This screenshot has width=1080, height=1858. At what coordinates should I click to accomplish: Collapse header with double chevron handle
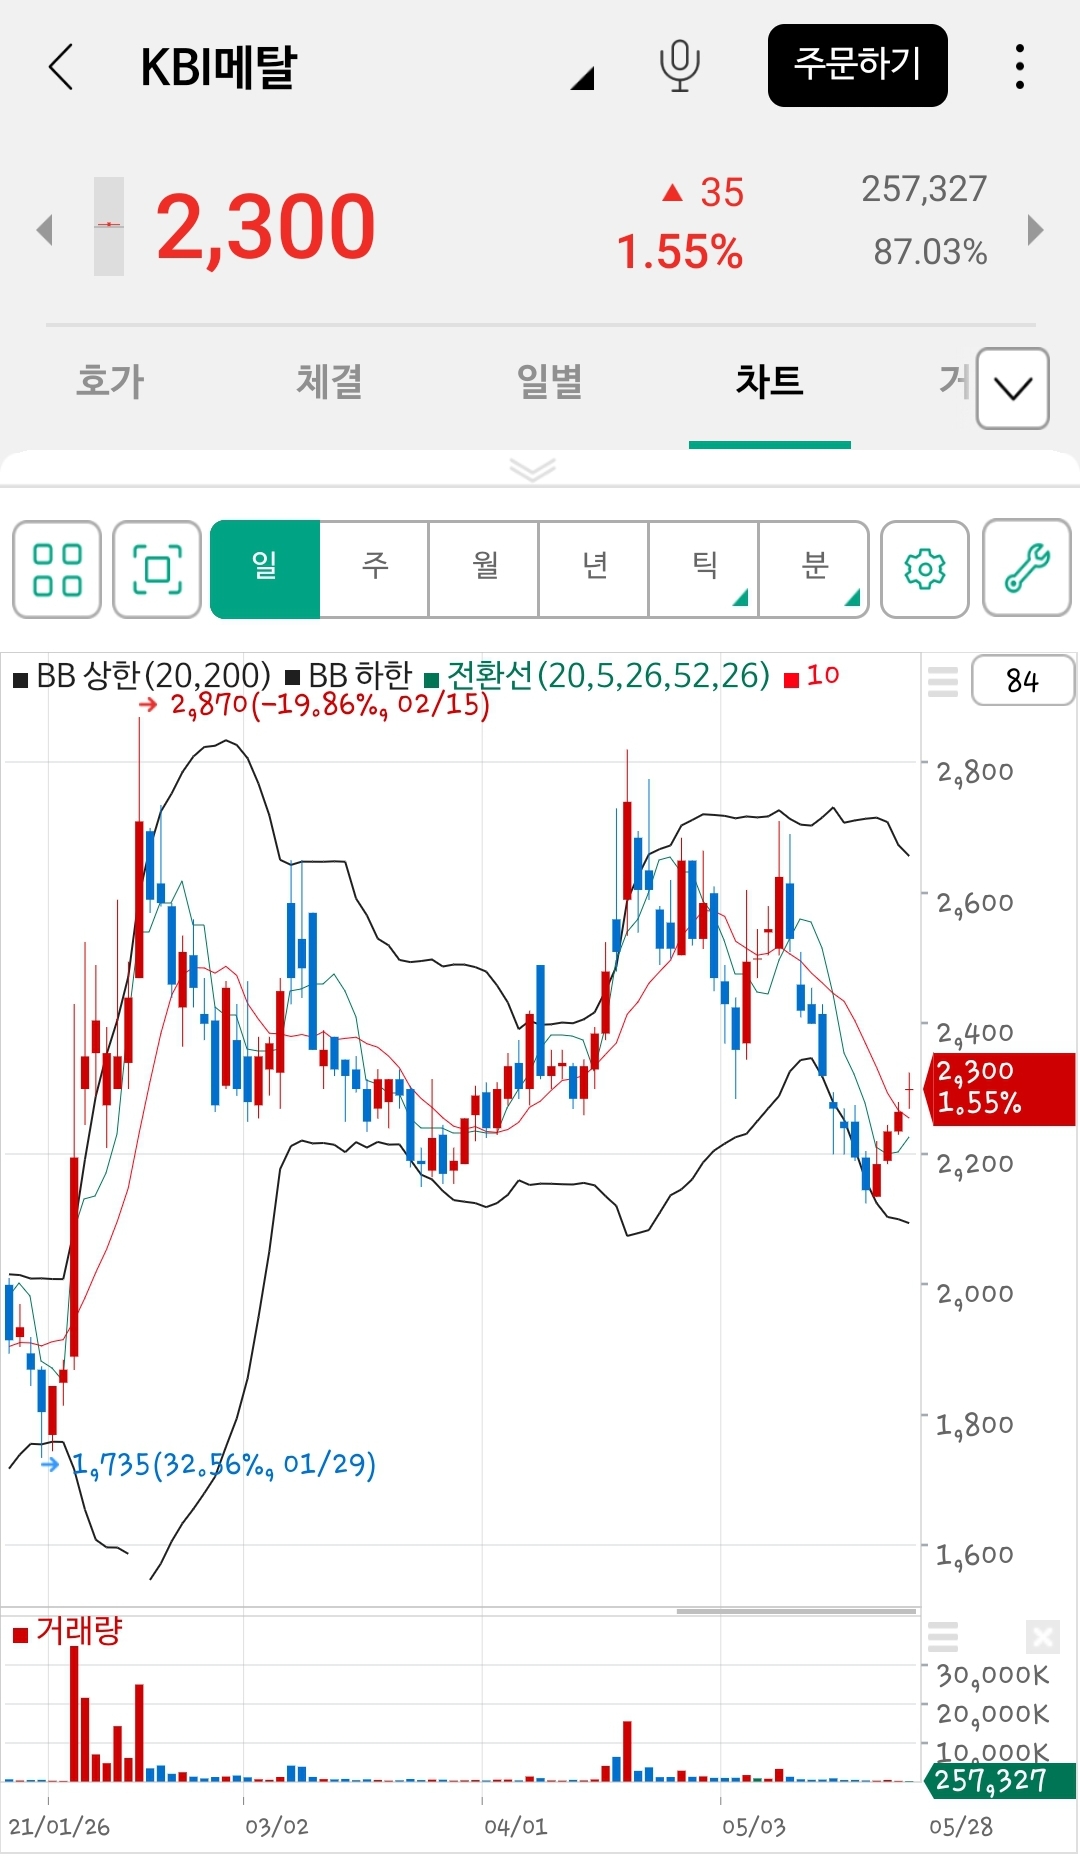click(x=532, y=469)
